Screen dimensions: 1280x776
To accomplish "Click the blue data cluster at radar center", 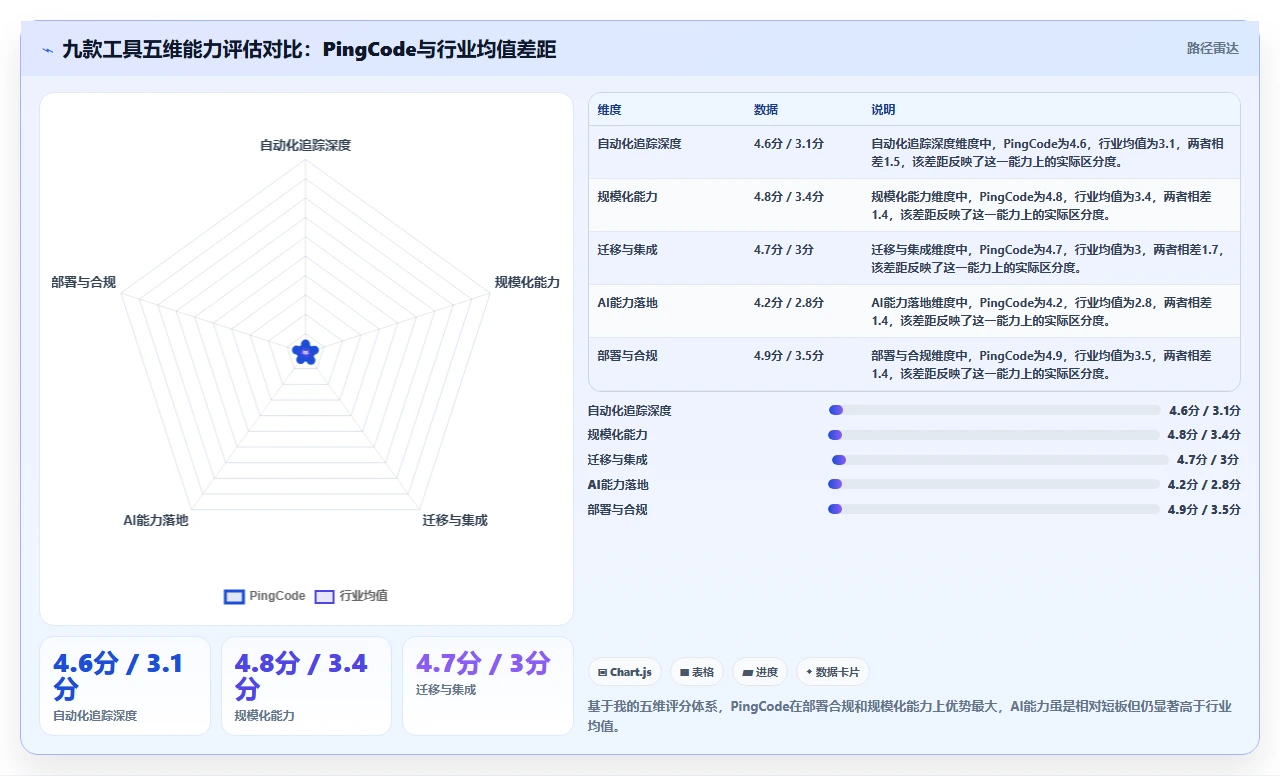I will pos(305,352).
